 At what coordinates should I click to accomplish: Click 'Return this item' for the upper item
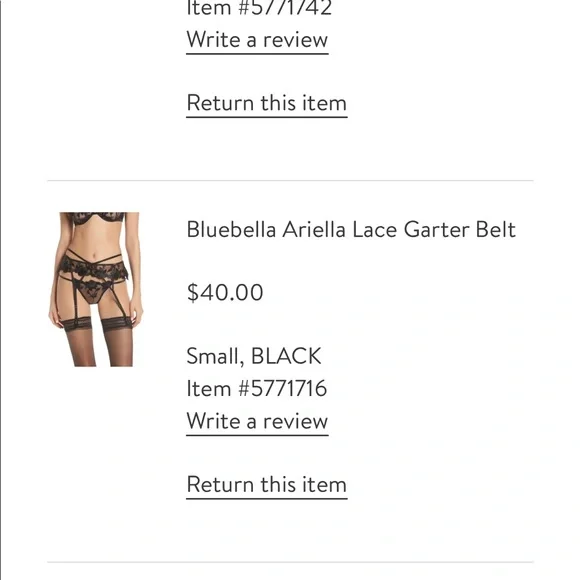[x=267, y=103]
